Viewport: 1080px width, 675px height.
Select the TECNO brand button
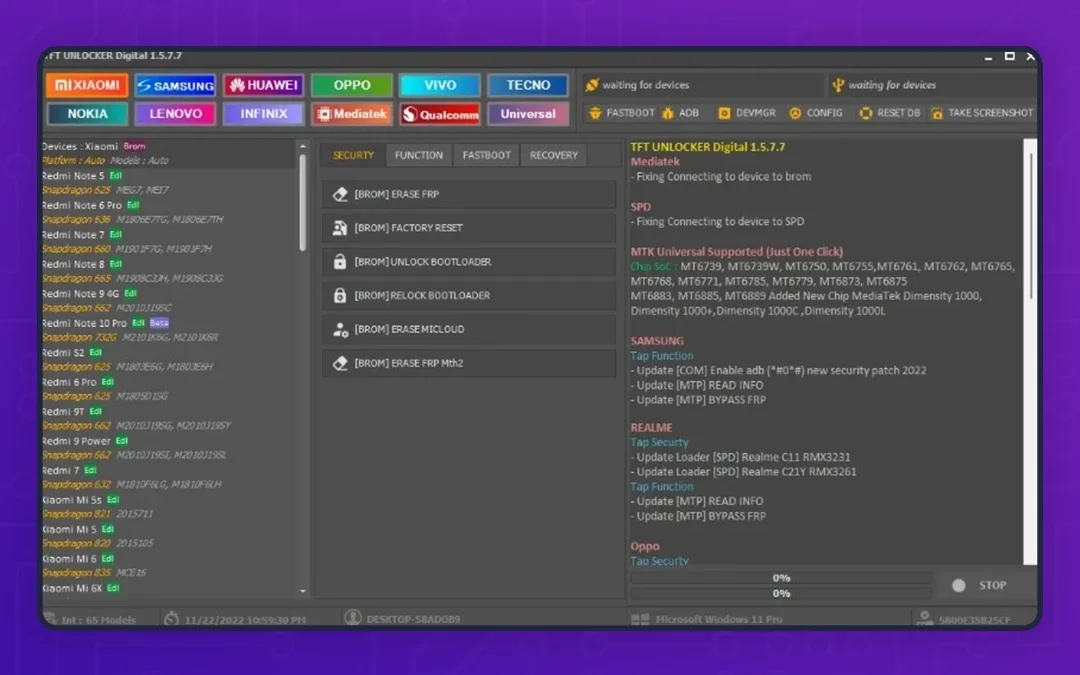(x=528, y=85)
